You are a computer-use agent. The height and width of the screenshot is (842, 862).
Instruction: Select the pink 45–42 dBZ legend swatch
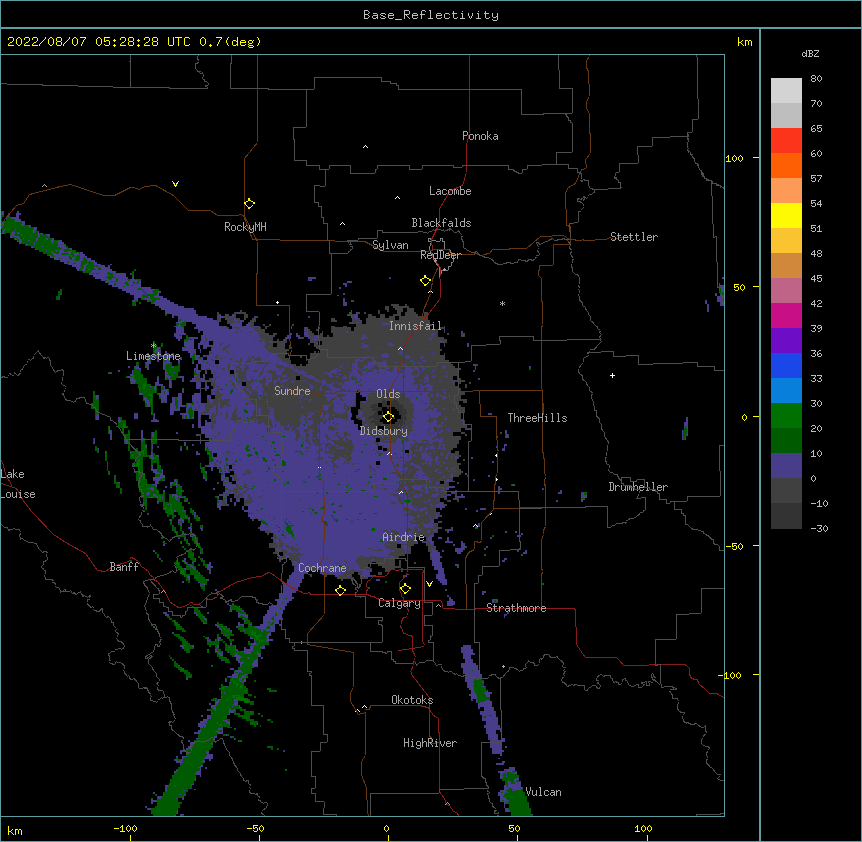(x=786, y=291)
